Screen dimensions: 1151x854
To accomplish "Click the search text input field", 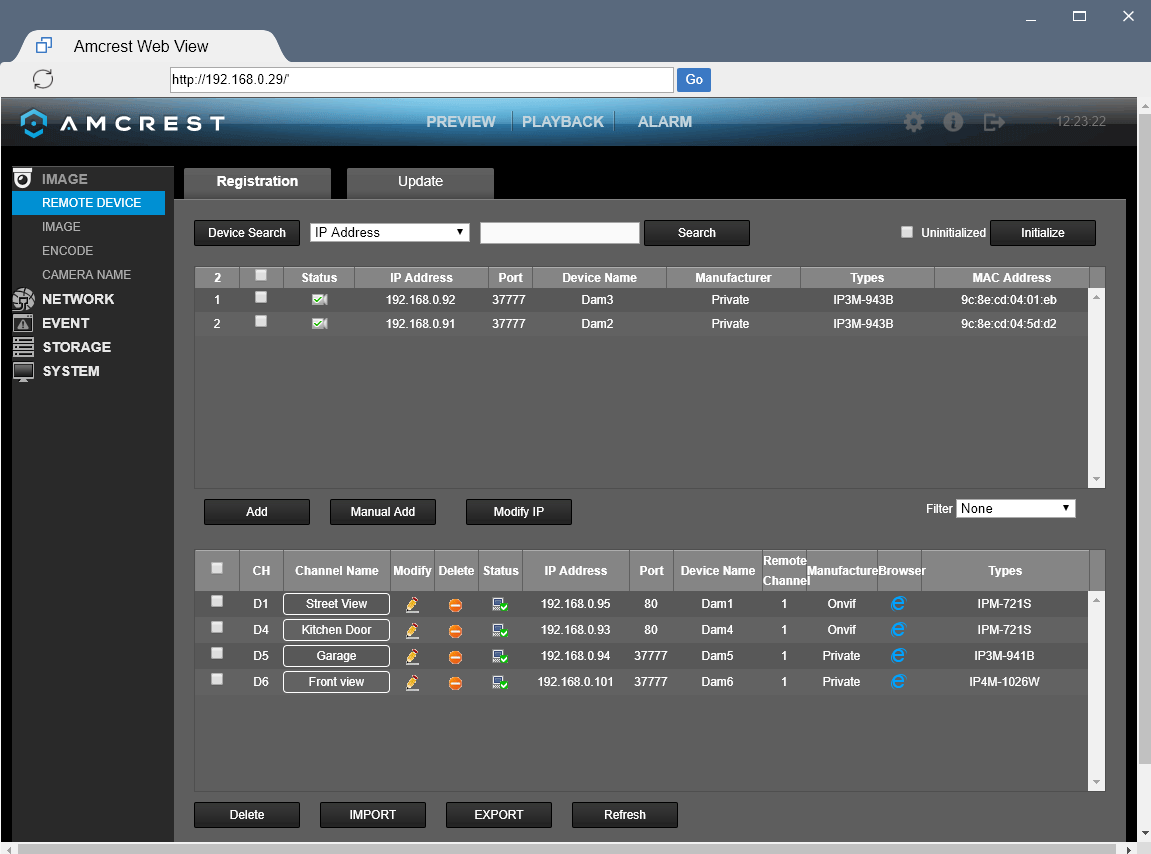I will pos(560,233).
